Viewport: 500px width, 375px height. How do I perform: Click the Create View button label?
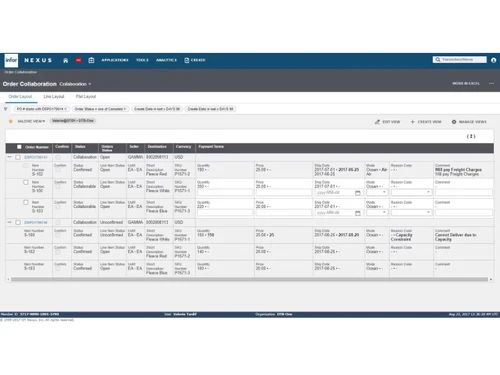pos(429,122)
